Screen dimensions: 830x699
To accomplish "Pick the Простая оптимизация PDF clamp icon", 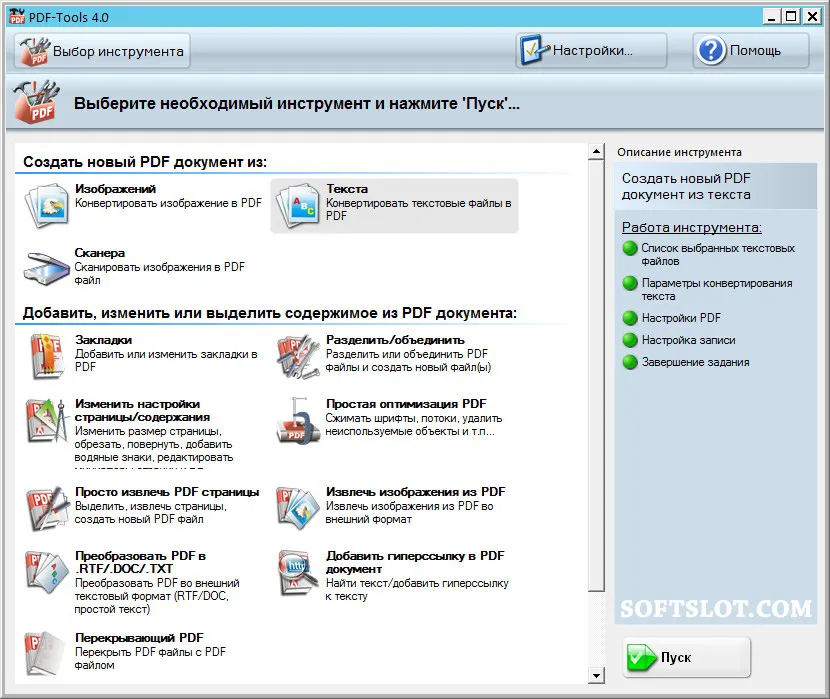I will pos(297,421).
